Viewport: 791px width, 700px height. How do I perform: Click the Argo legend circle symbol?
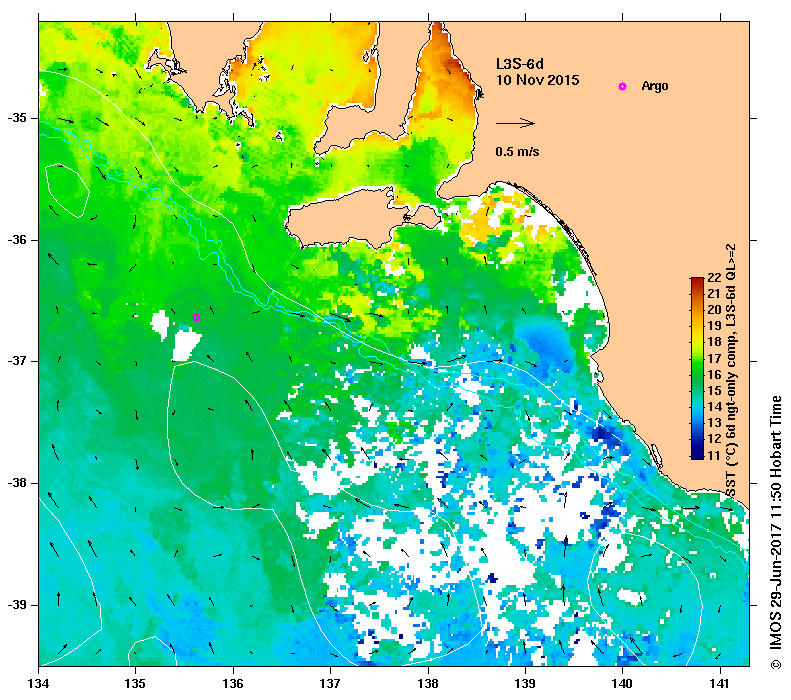[x=623, y=87]
